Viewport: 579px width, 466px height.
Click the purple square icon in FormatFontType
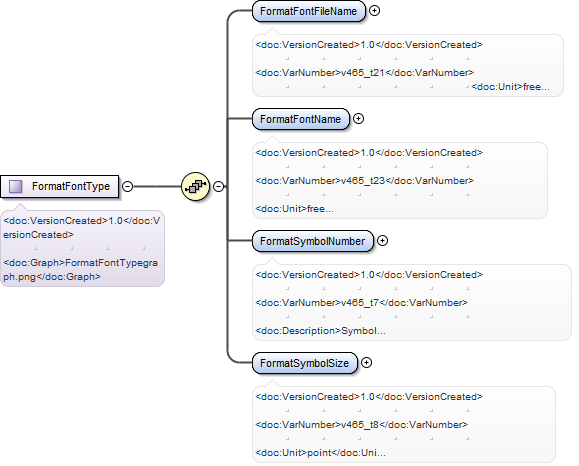click(x=16, y=186)
